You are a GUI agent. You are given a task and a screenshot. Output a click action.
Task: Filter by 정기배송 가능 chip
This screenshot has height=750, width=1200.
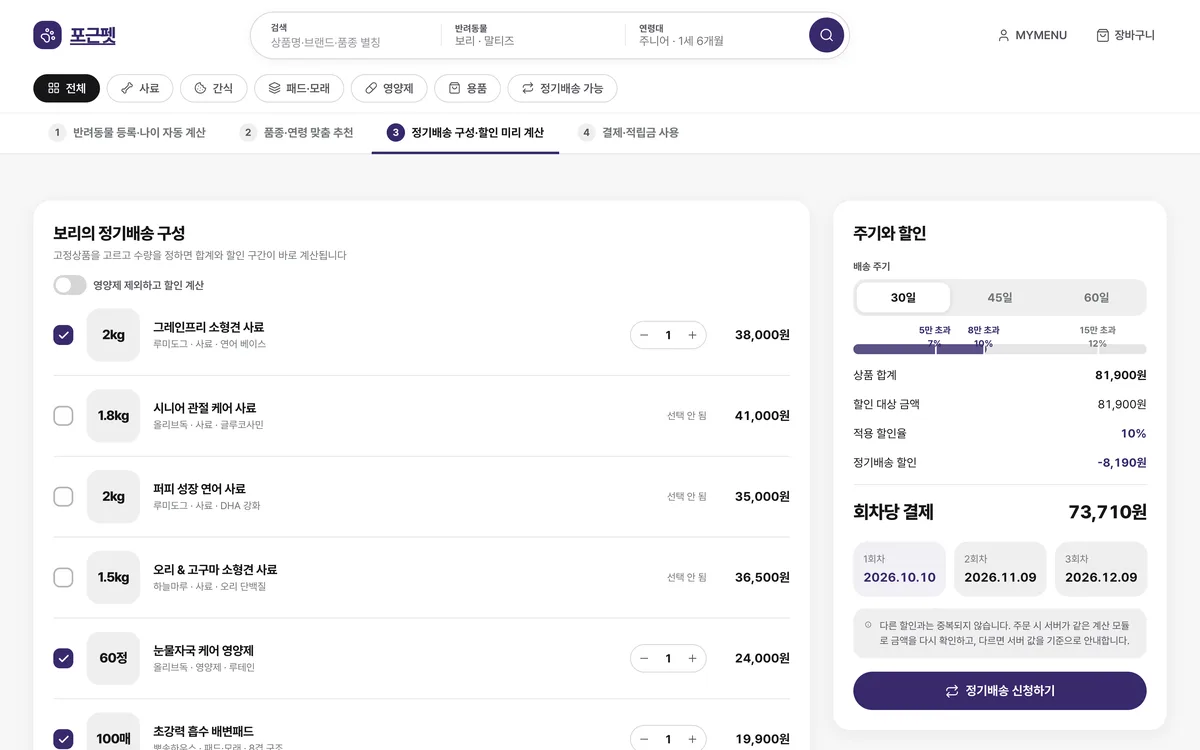pyautogui.click(x=562, y=88)
